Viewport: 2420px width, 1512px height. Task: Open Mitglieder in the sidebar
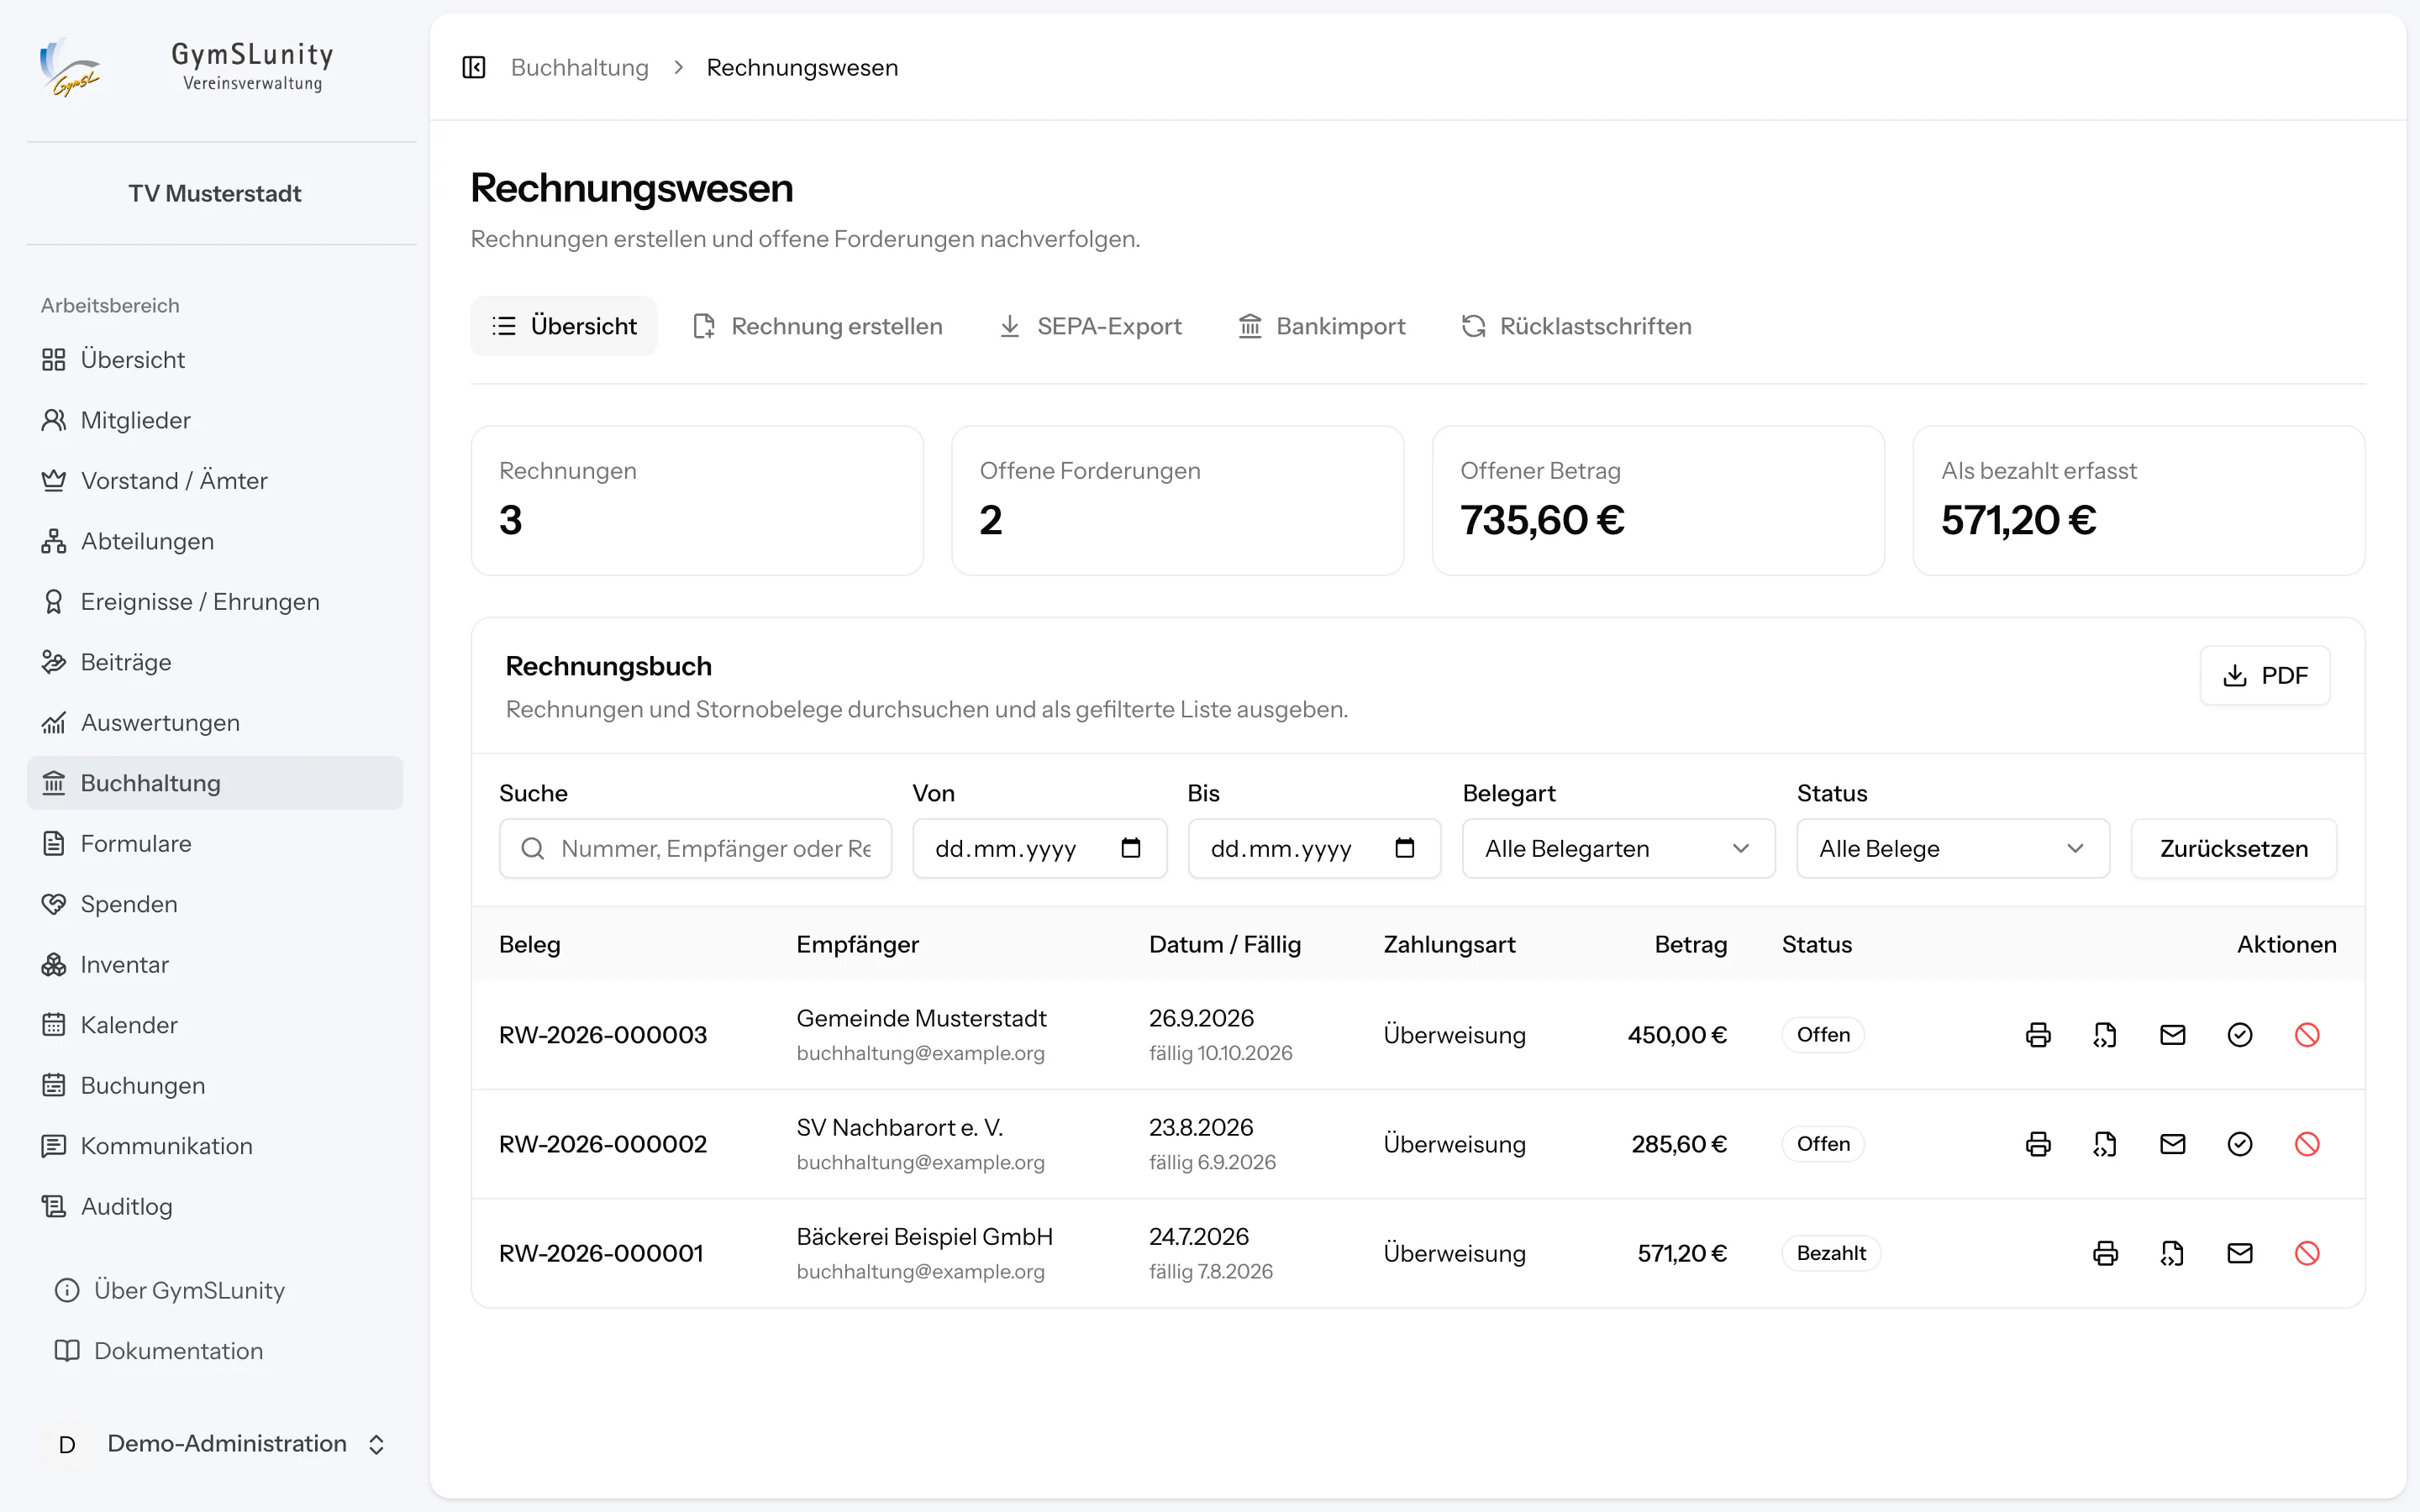pyautogui.click(x=215, y=420)
